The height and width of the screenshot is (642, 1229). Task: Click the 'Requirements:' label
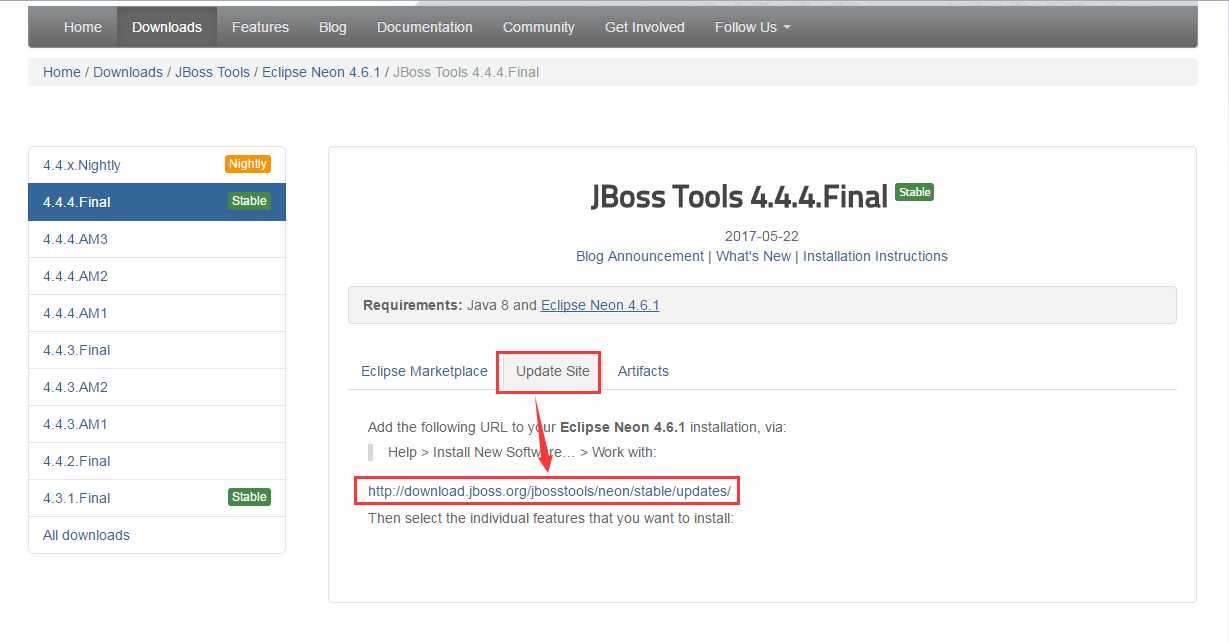click(413, 305)
